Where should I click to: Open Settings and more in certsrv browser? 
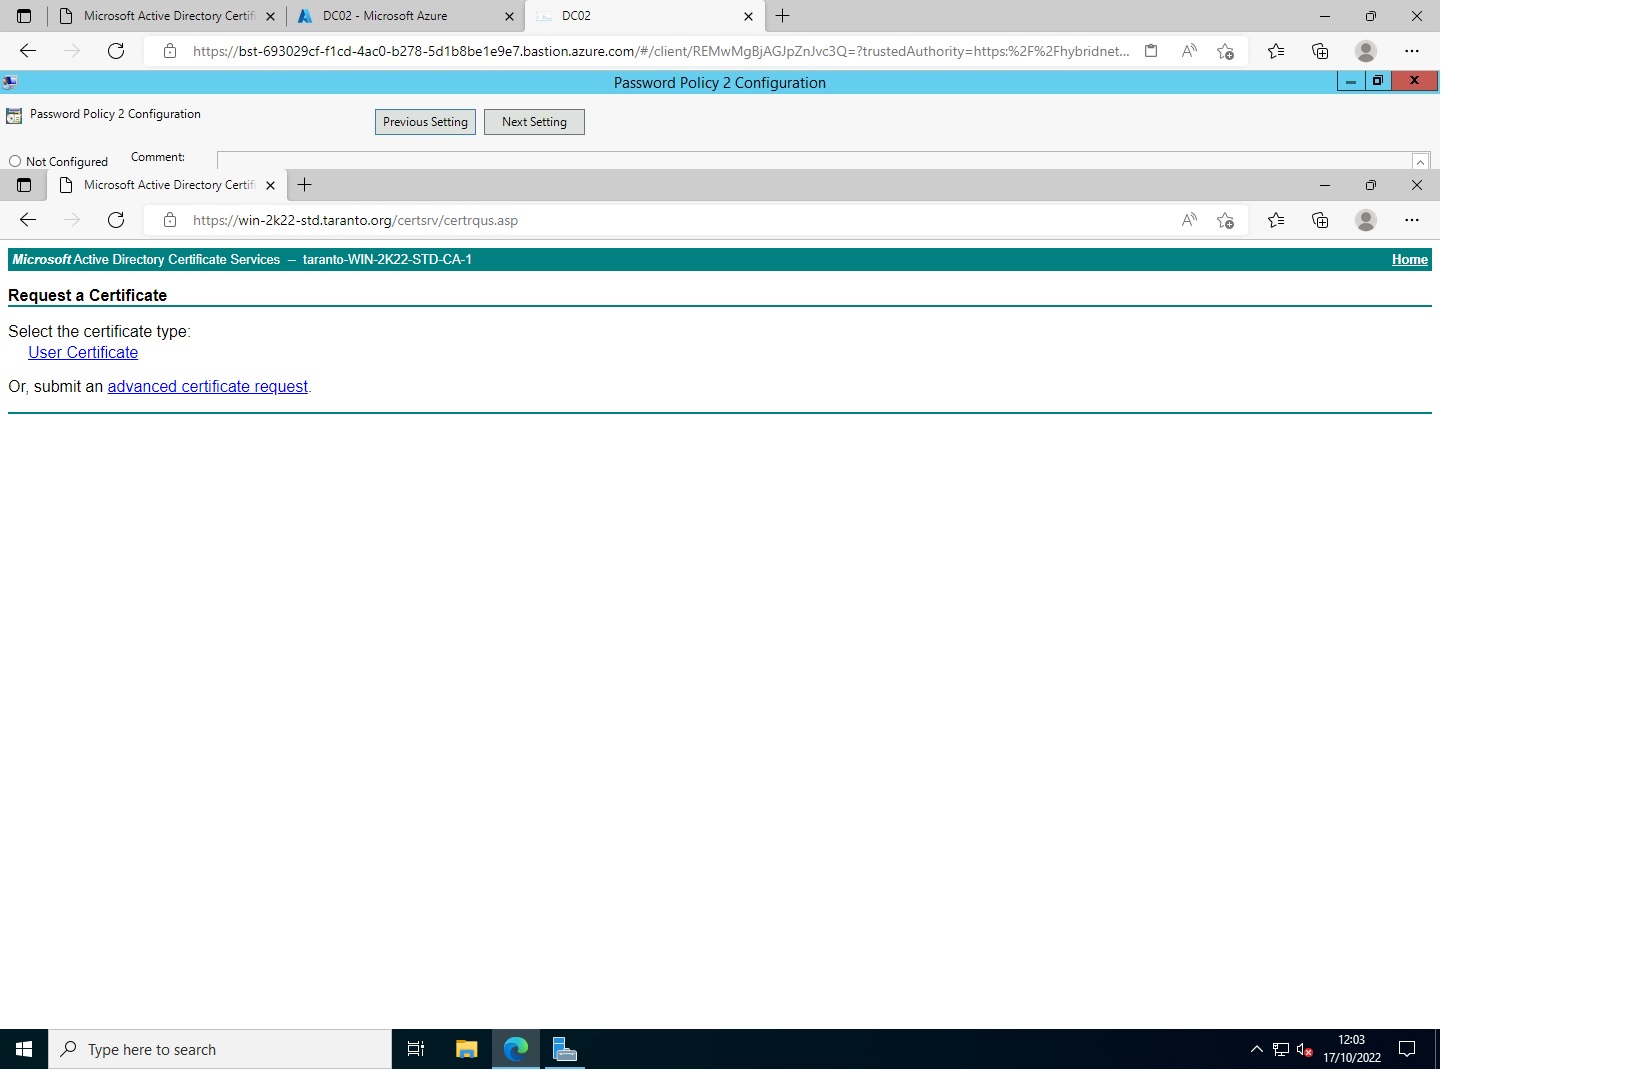[1412, 220]
